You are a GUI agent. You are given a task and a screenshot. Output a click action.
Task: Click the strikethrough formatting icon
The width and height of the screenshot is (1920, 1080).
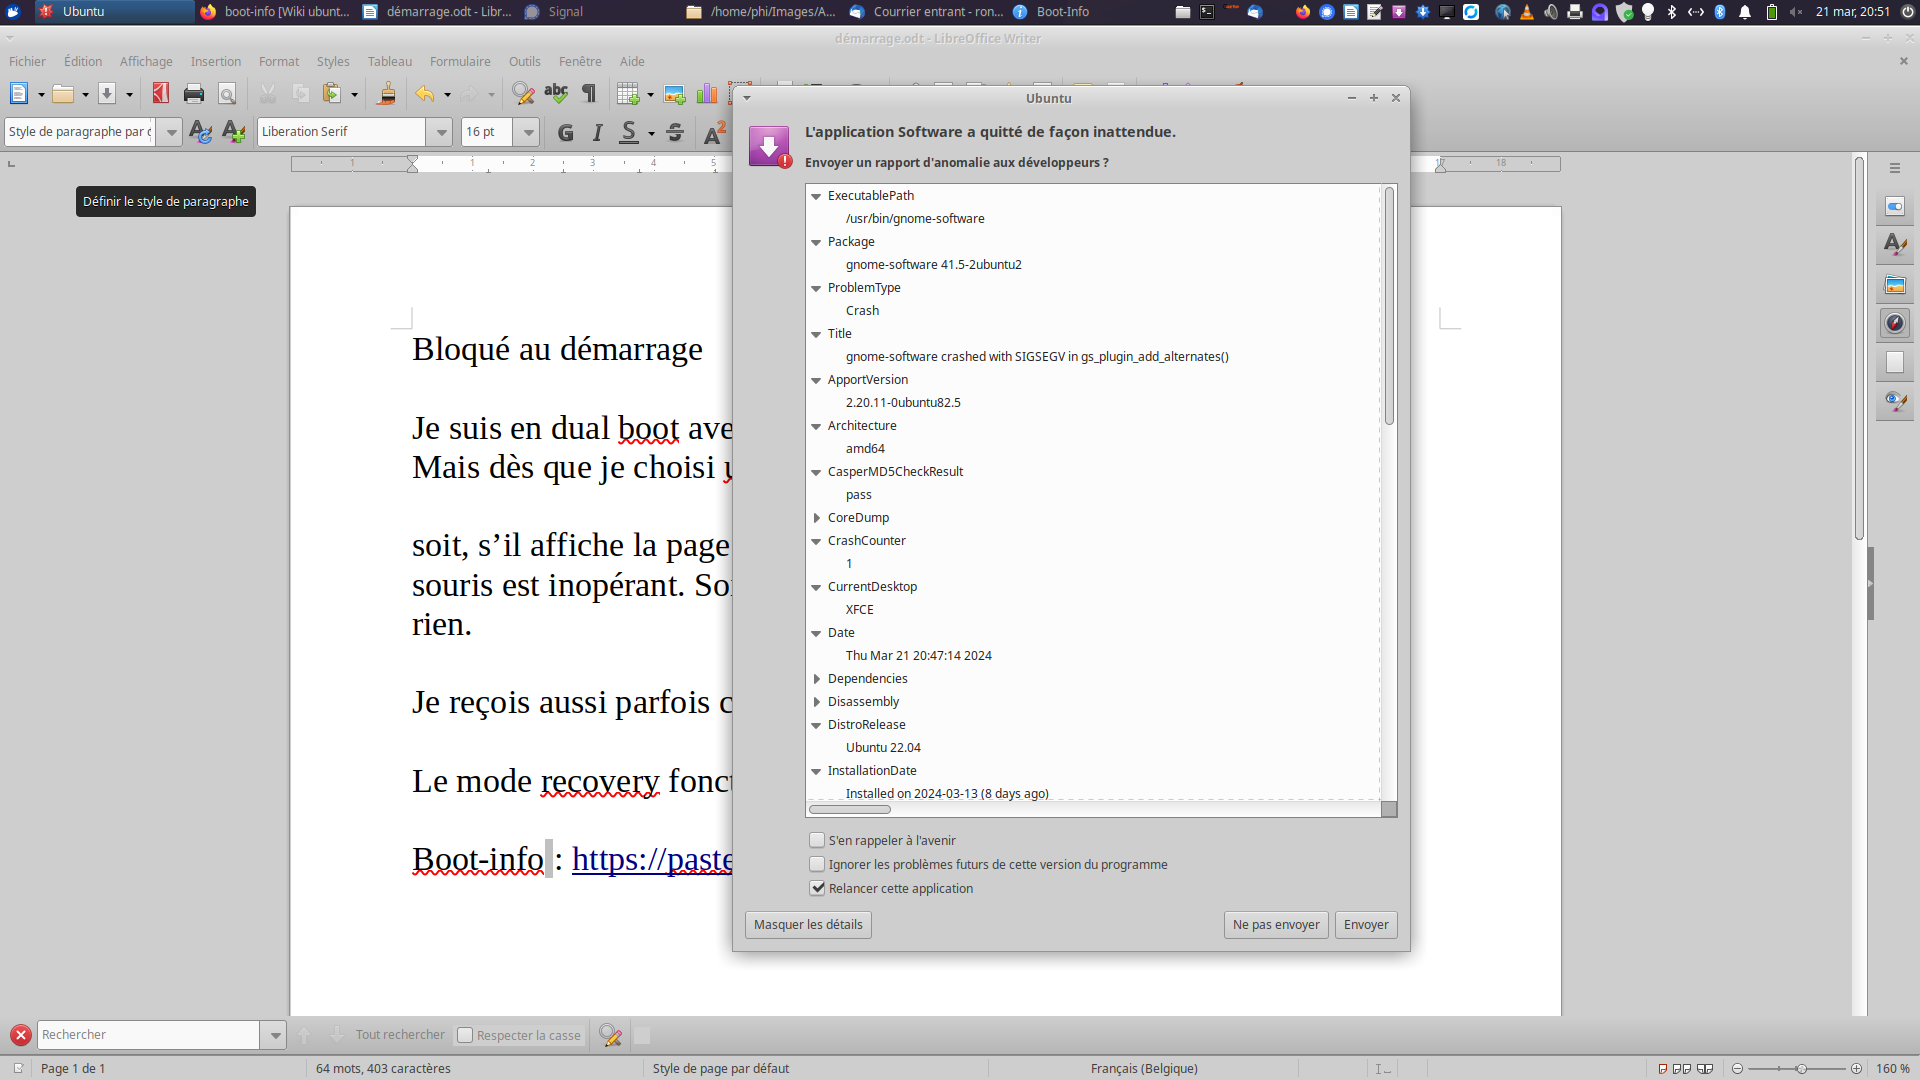pyautogui.click(x=675, y=132)
